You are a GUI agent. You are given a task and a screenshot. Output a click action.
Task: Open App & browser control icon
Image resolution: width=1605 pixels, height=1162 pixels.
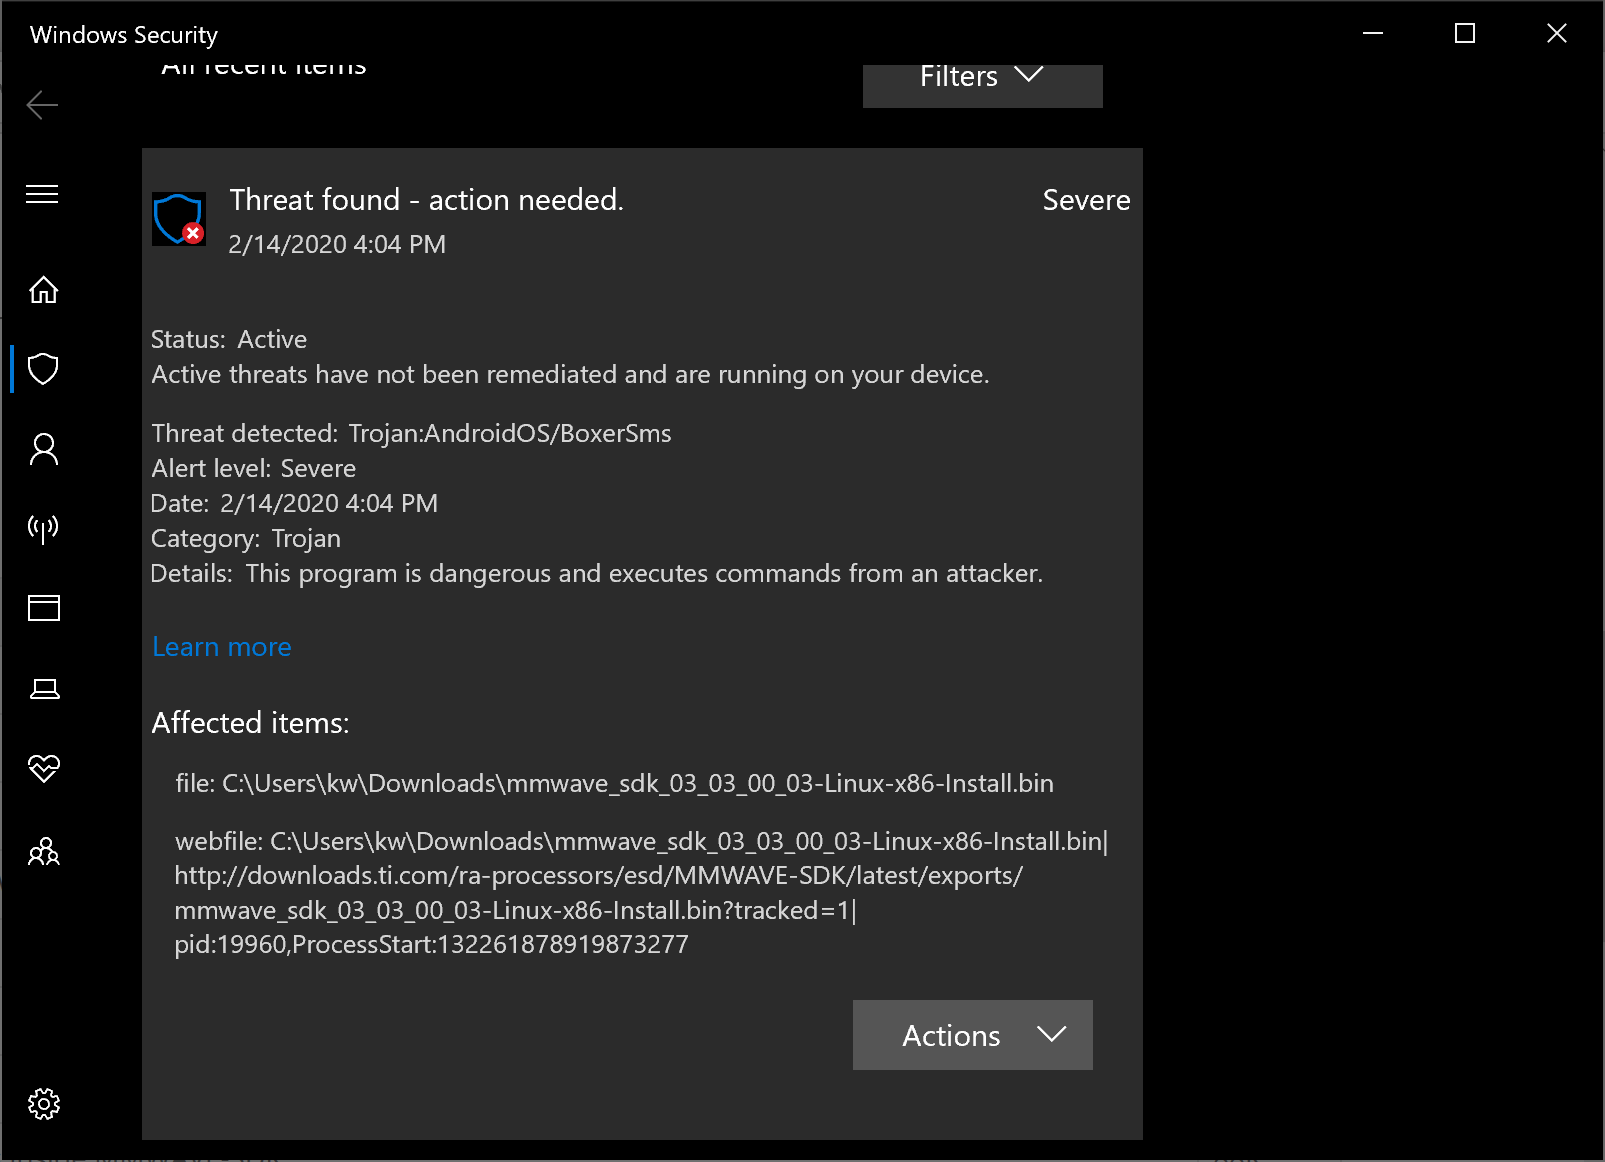(43, 608)
